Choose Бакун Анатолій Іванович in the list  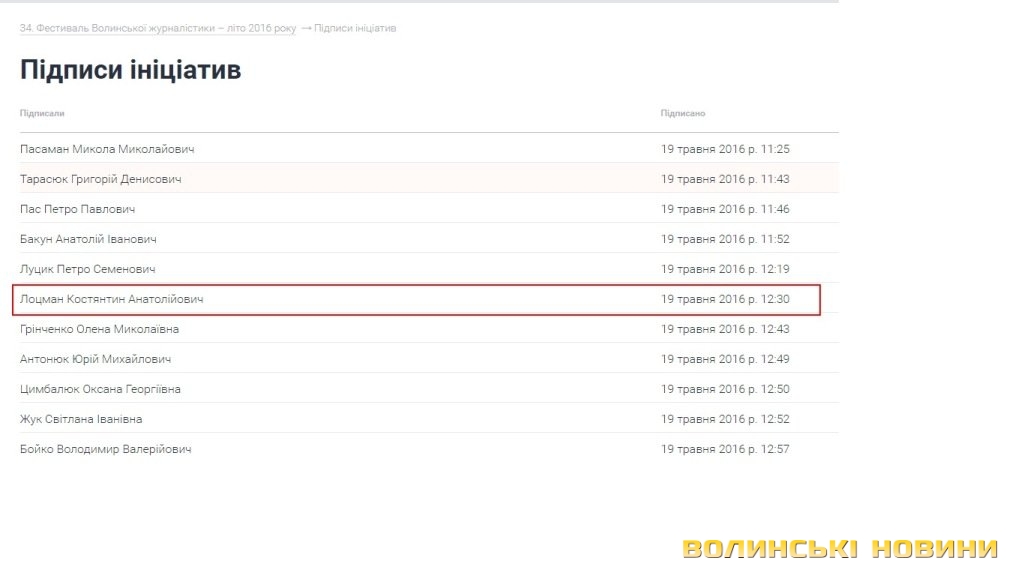[88, 239]
